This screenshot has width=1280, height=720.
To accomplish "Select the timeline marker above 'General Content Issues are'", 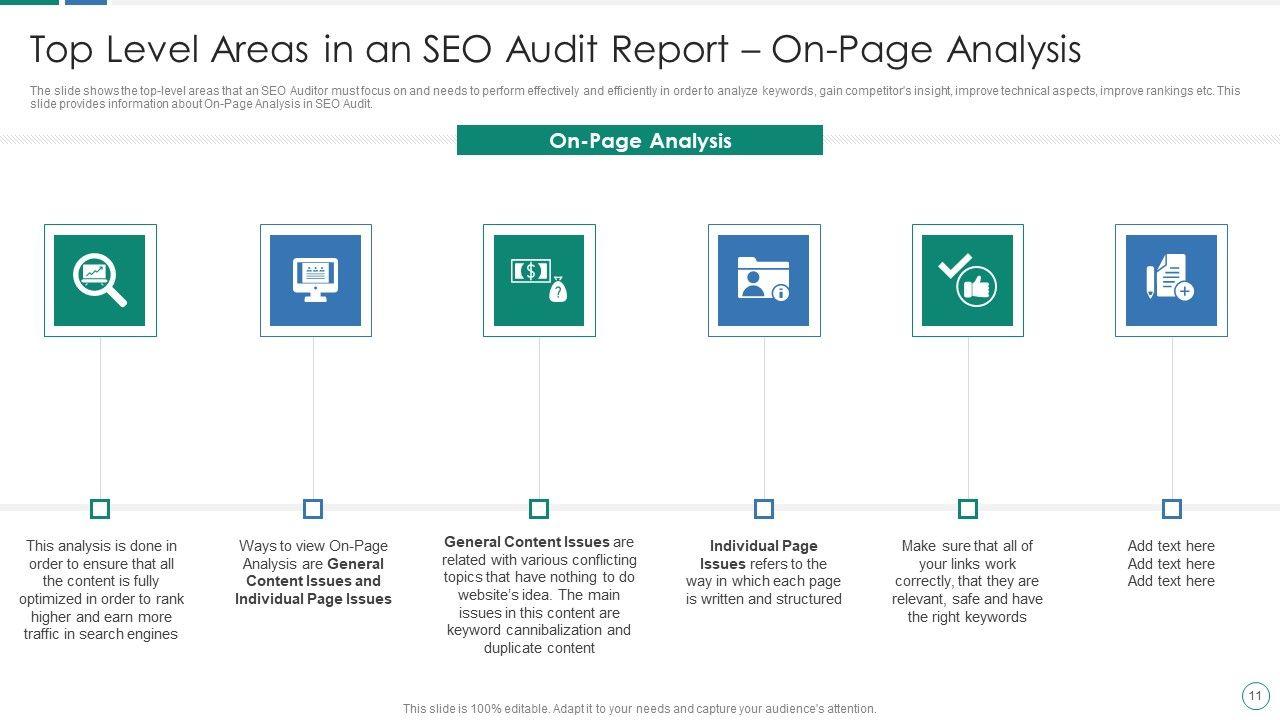I will tap(539, 509).
